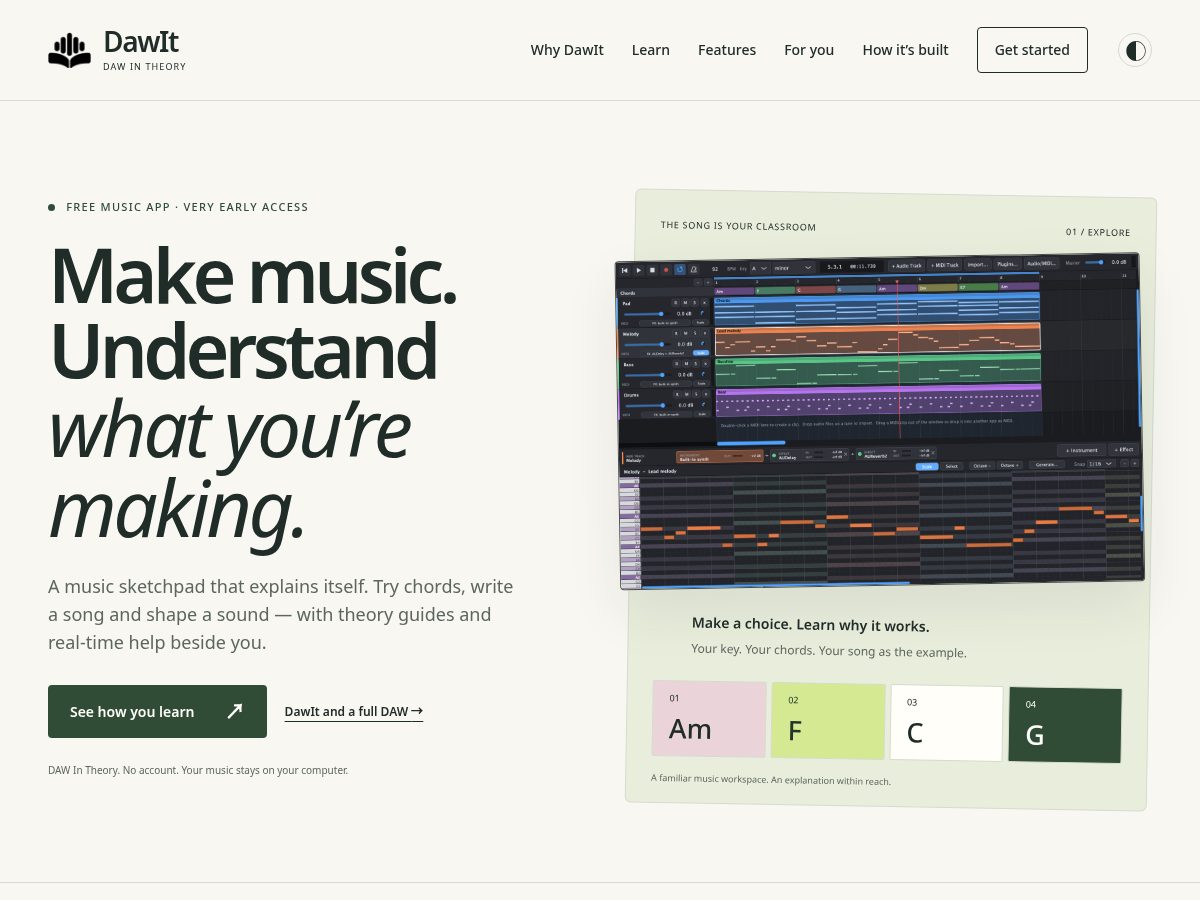Open the Audio/MIDI... settings button
The height and width of the screenshot is (900, 1200).
point(1041,264)
